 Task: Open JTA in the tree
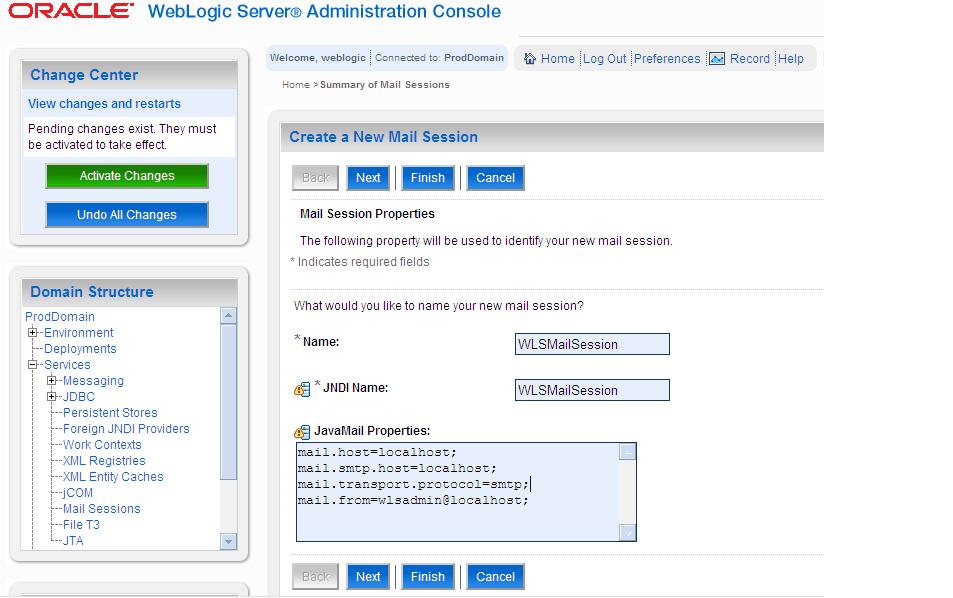pyautogui.click(x=73, y=541)
